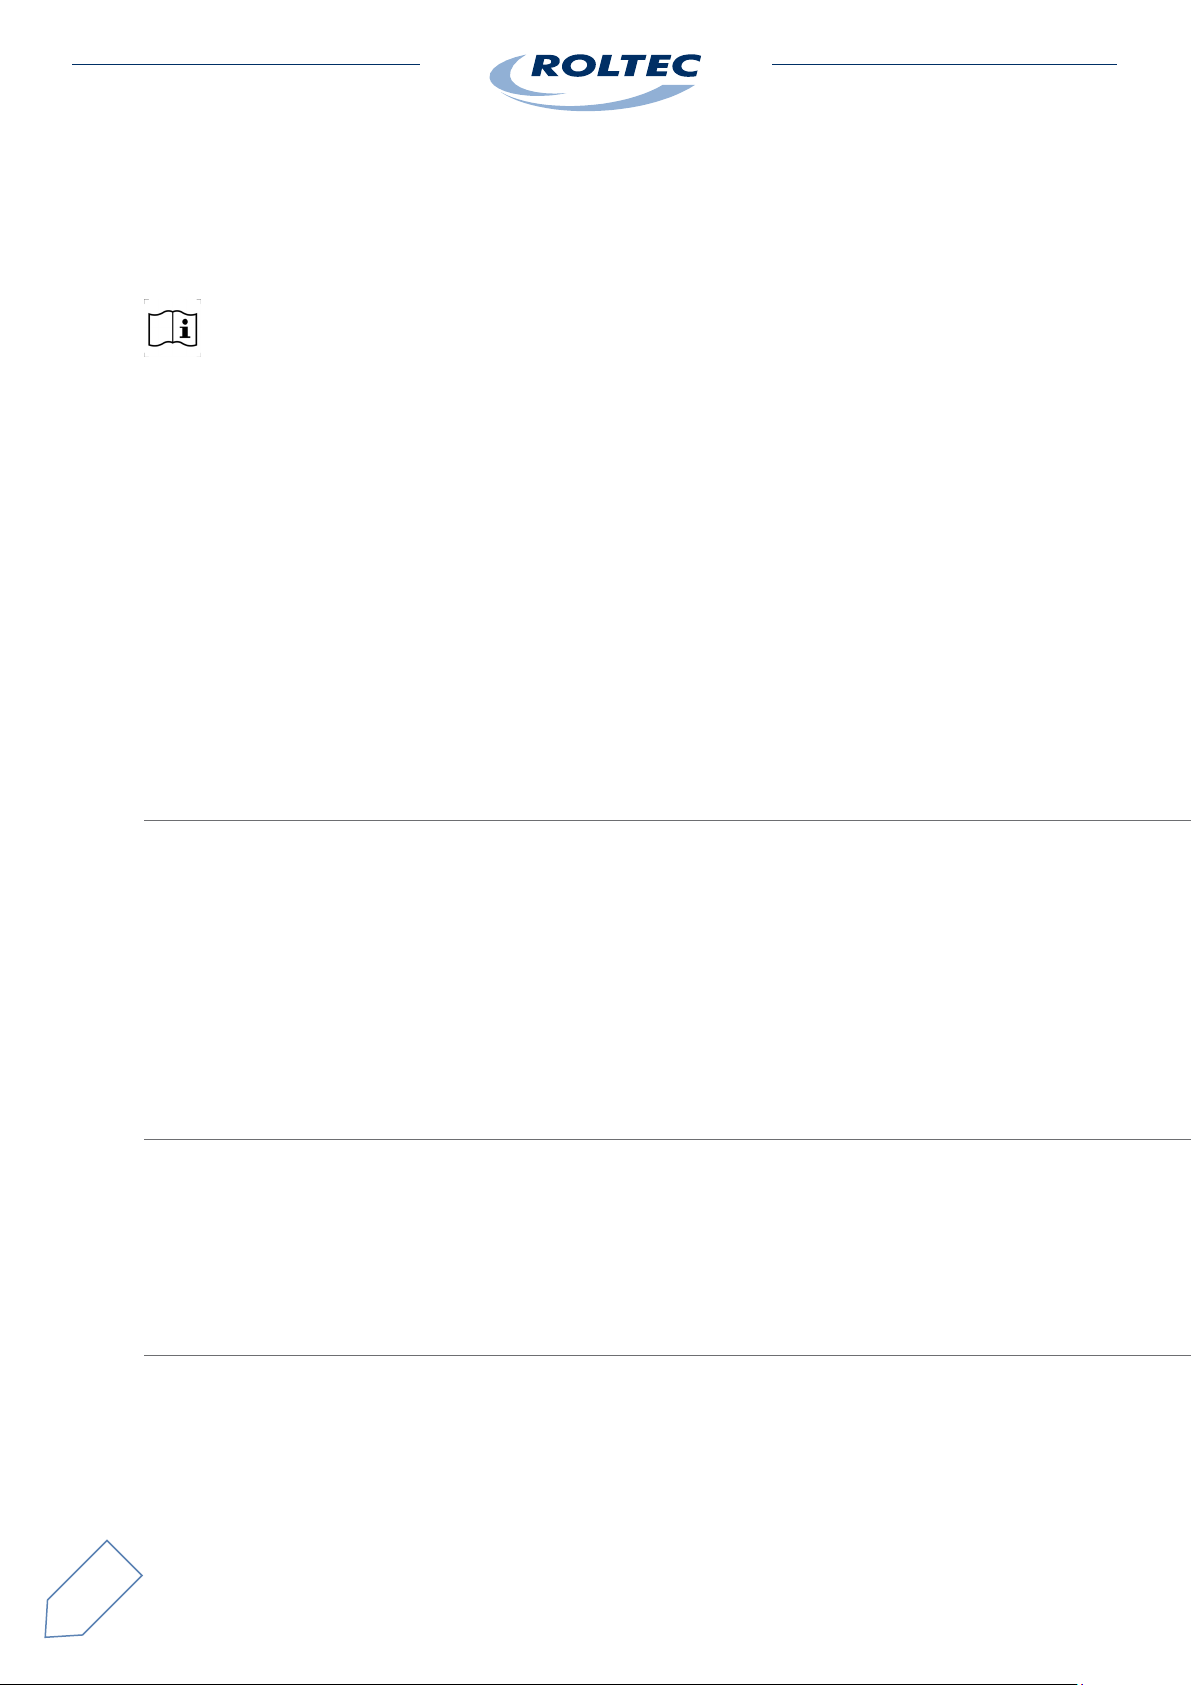
Task: Select the middle horizontal divider line
Action: 667,1139
